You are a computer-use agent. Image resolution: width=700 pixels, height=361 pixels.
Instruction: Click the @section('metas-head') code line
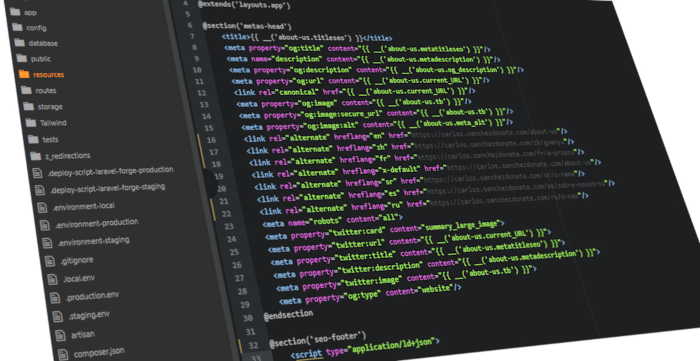point(247,26)
